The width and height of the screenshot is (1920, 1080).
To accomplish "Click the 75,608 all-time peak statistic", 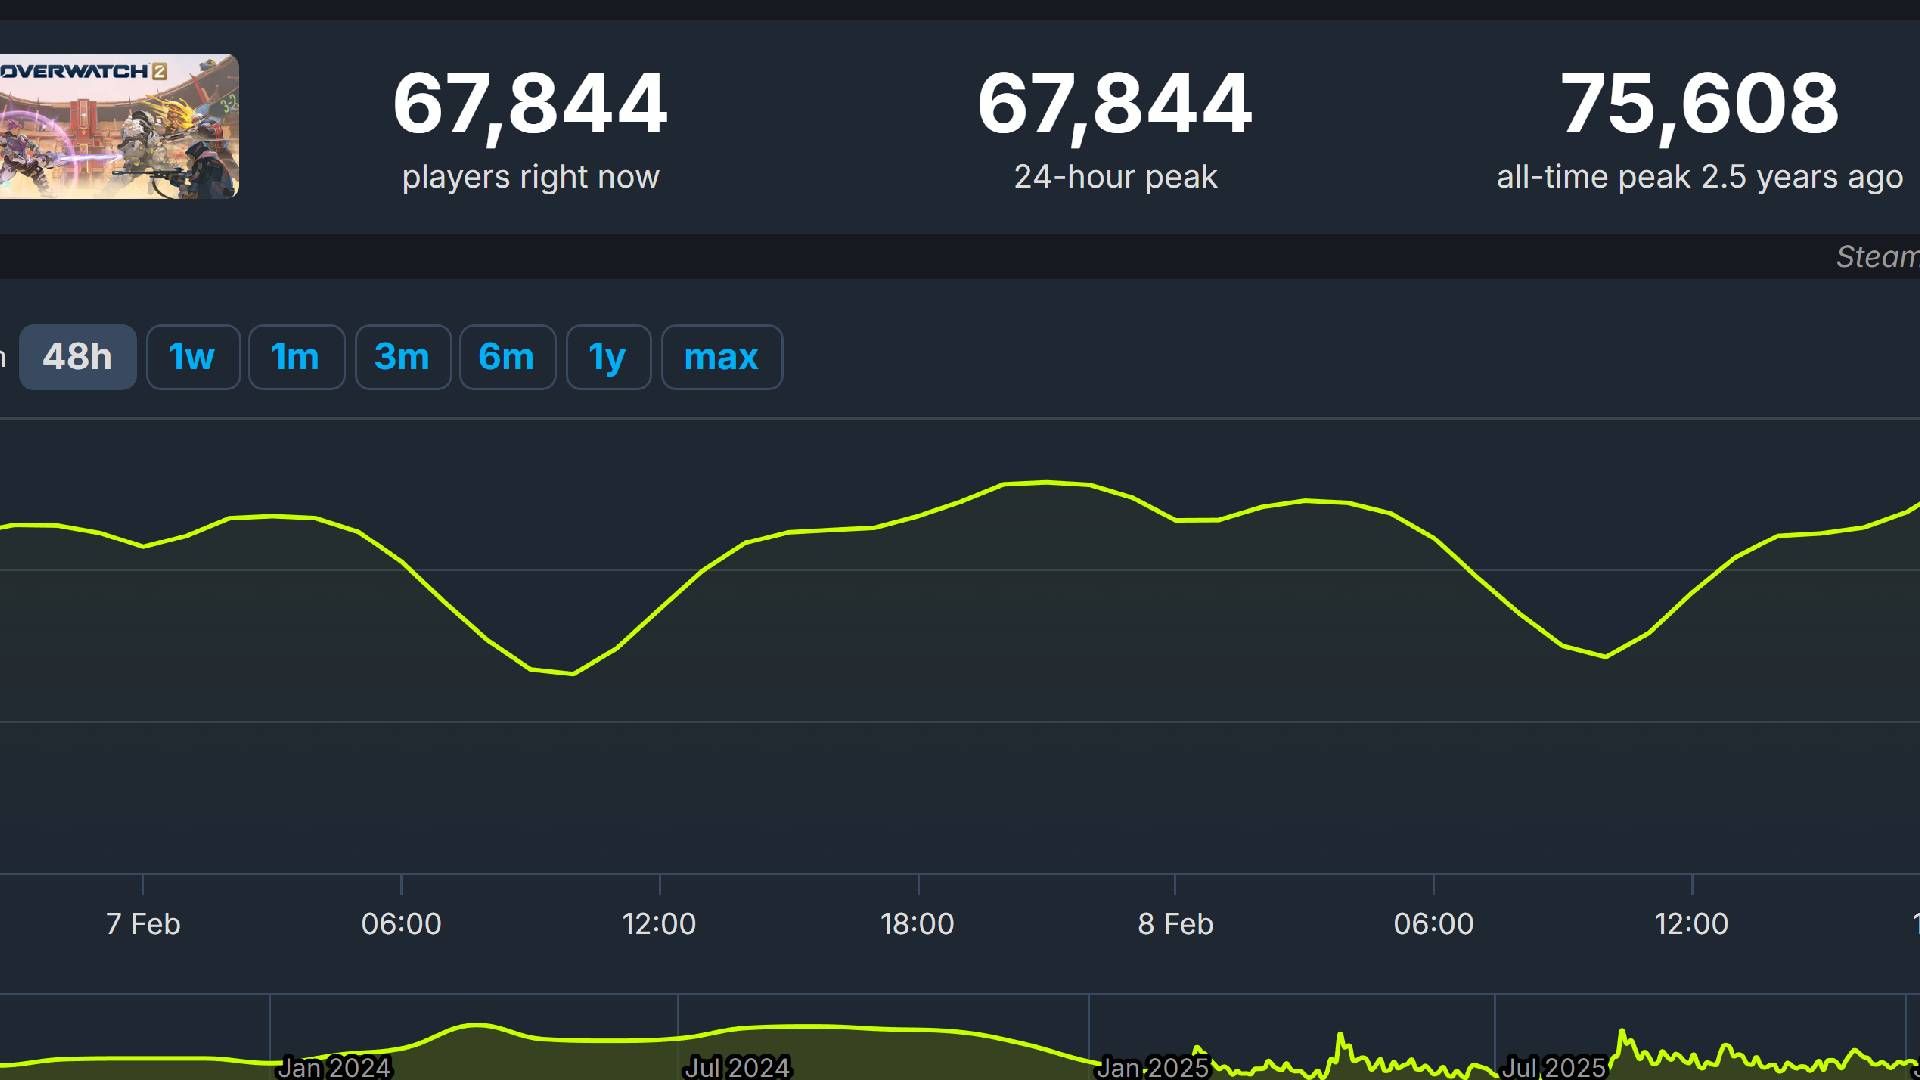I will tap(1699, 104).
